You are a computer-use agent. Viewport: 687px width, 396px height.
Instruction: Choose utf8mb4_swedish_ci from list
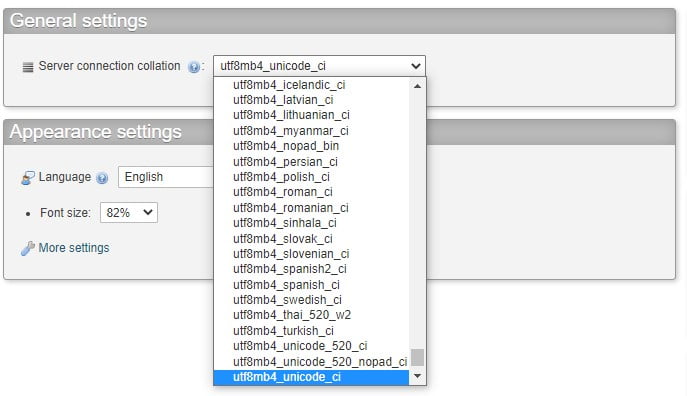click(x=311, y=300)
